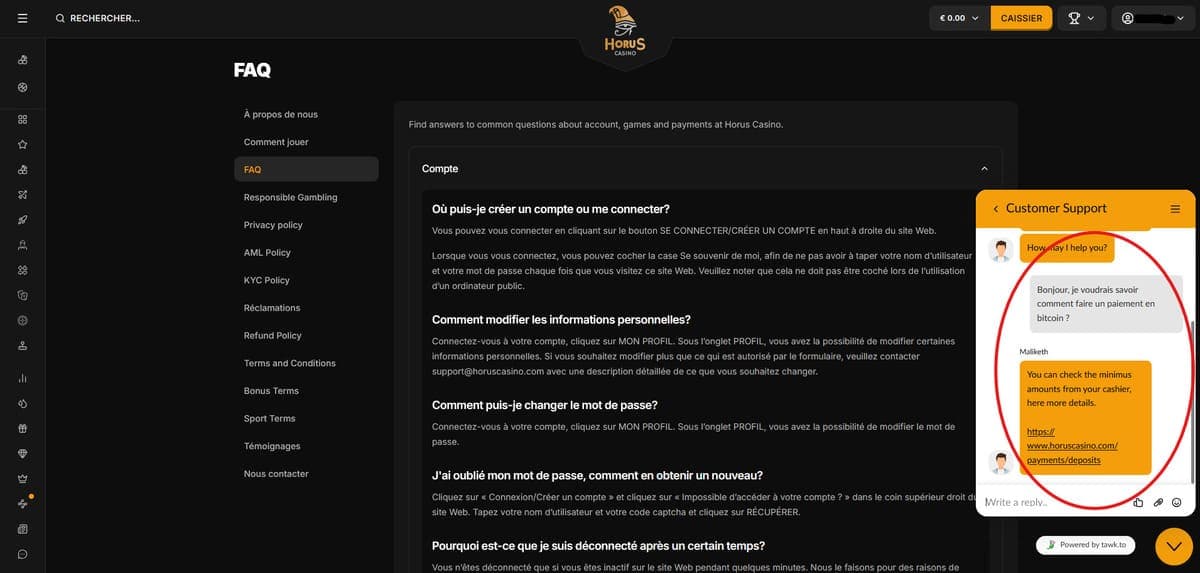Viewport: 1200px width, 573px height.
Task: Click paperclip attach icon in chat
Action: [x=1158, y=502]
